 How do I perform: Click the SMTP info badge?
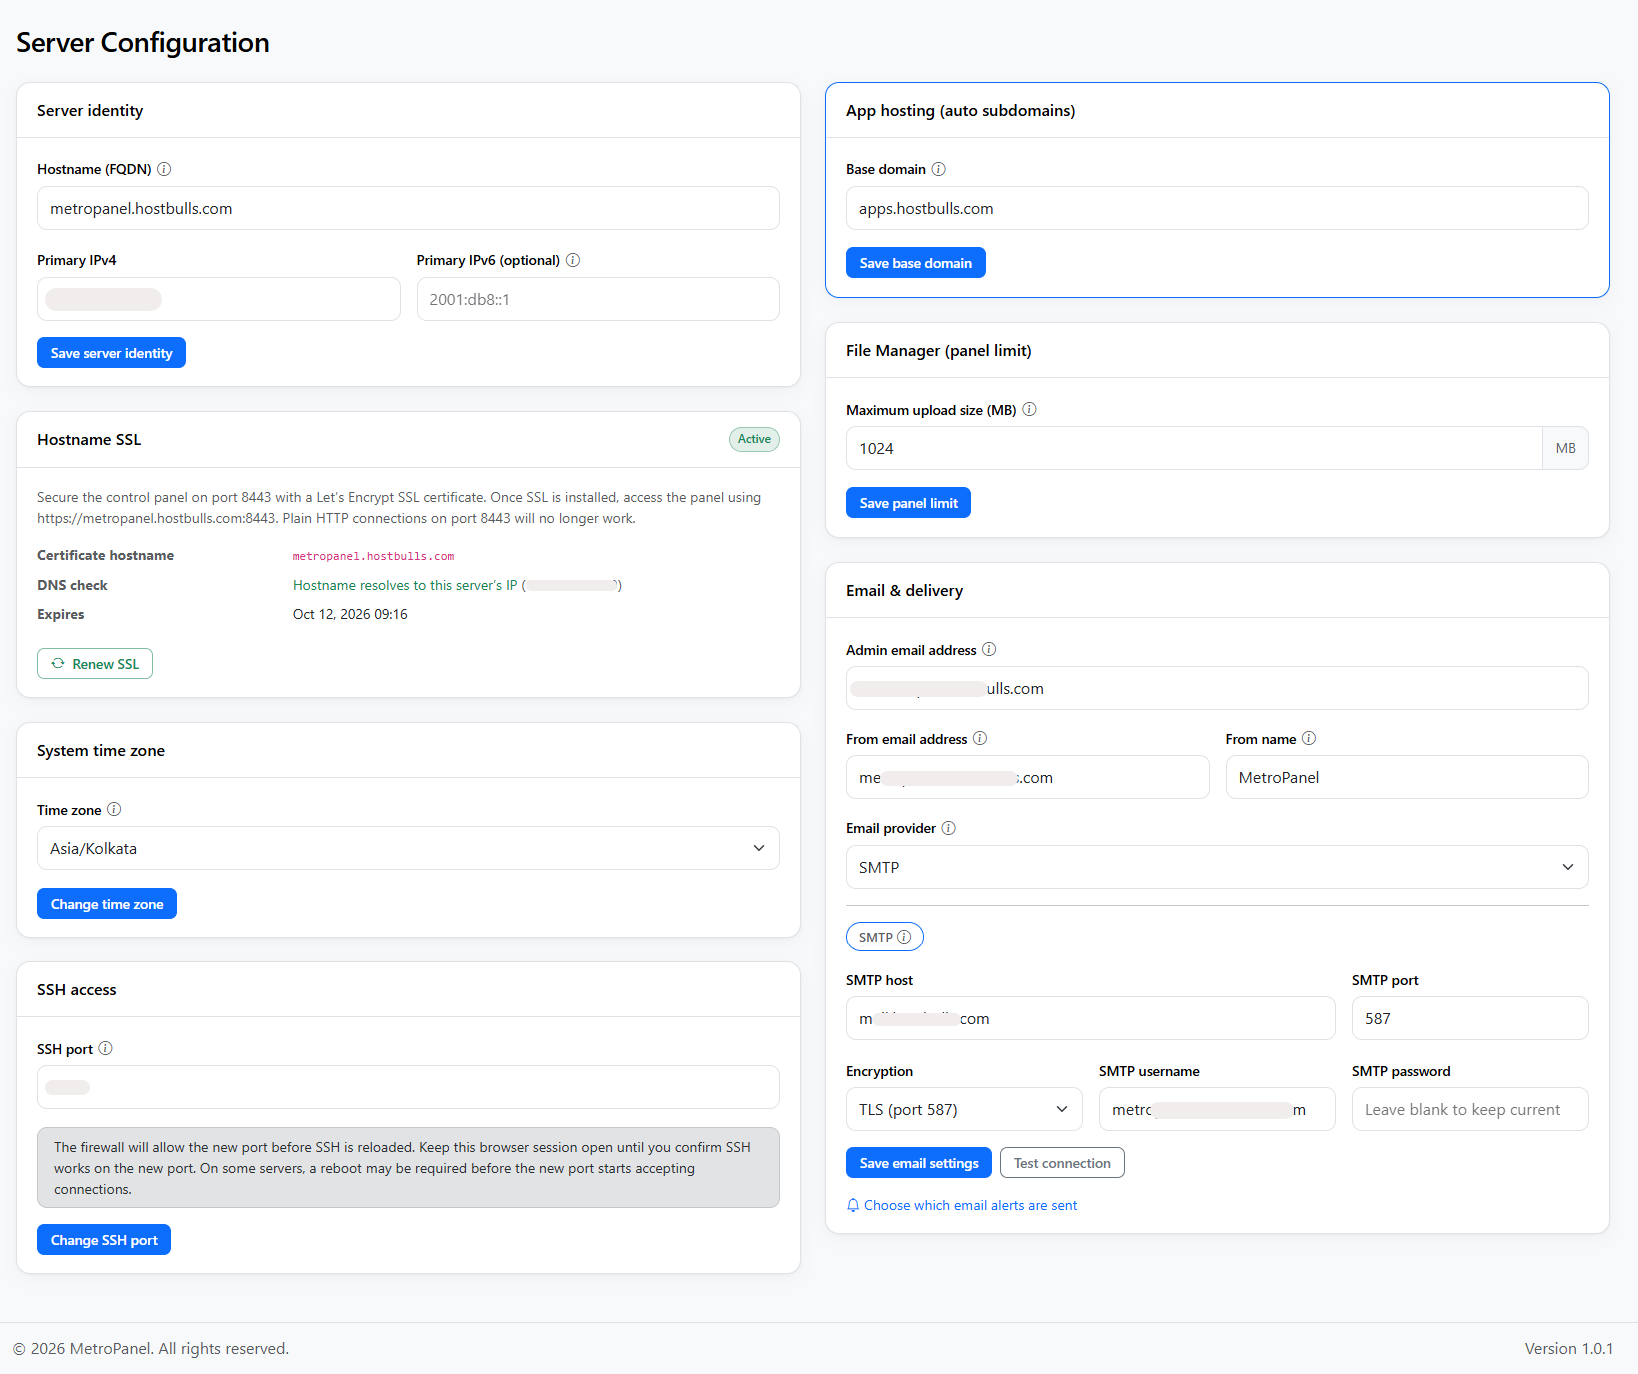pyautogui.click(x=885, y=937)
